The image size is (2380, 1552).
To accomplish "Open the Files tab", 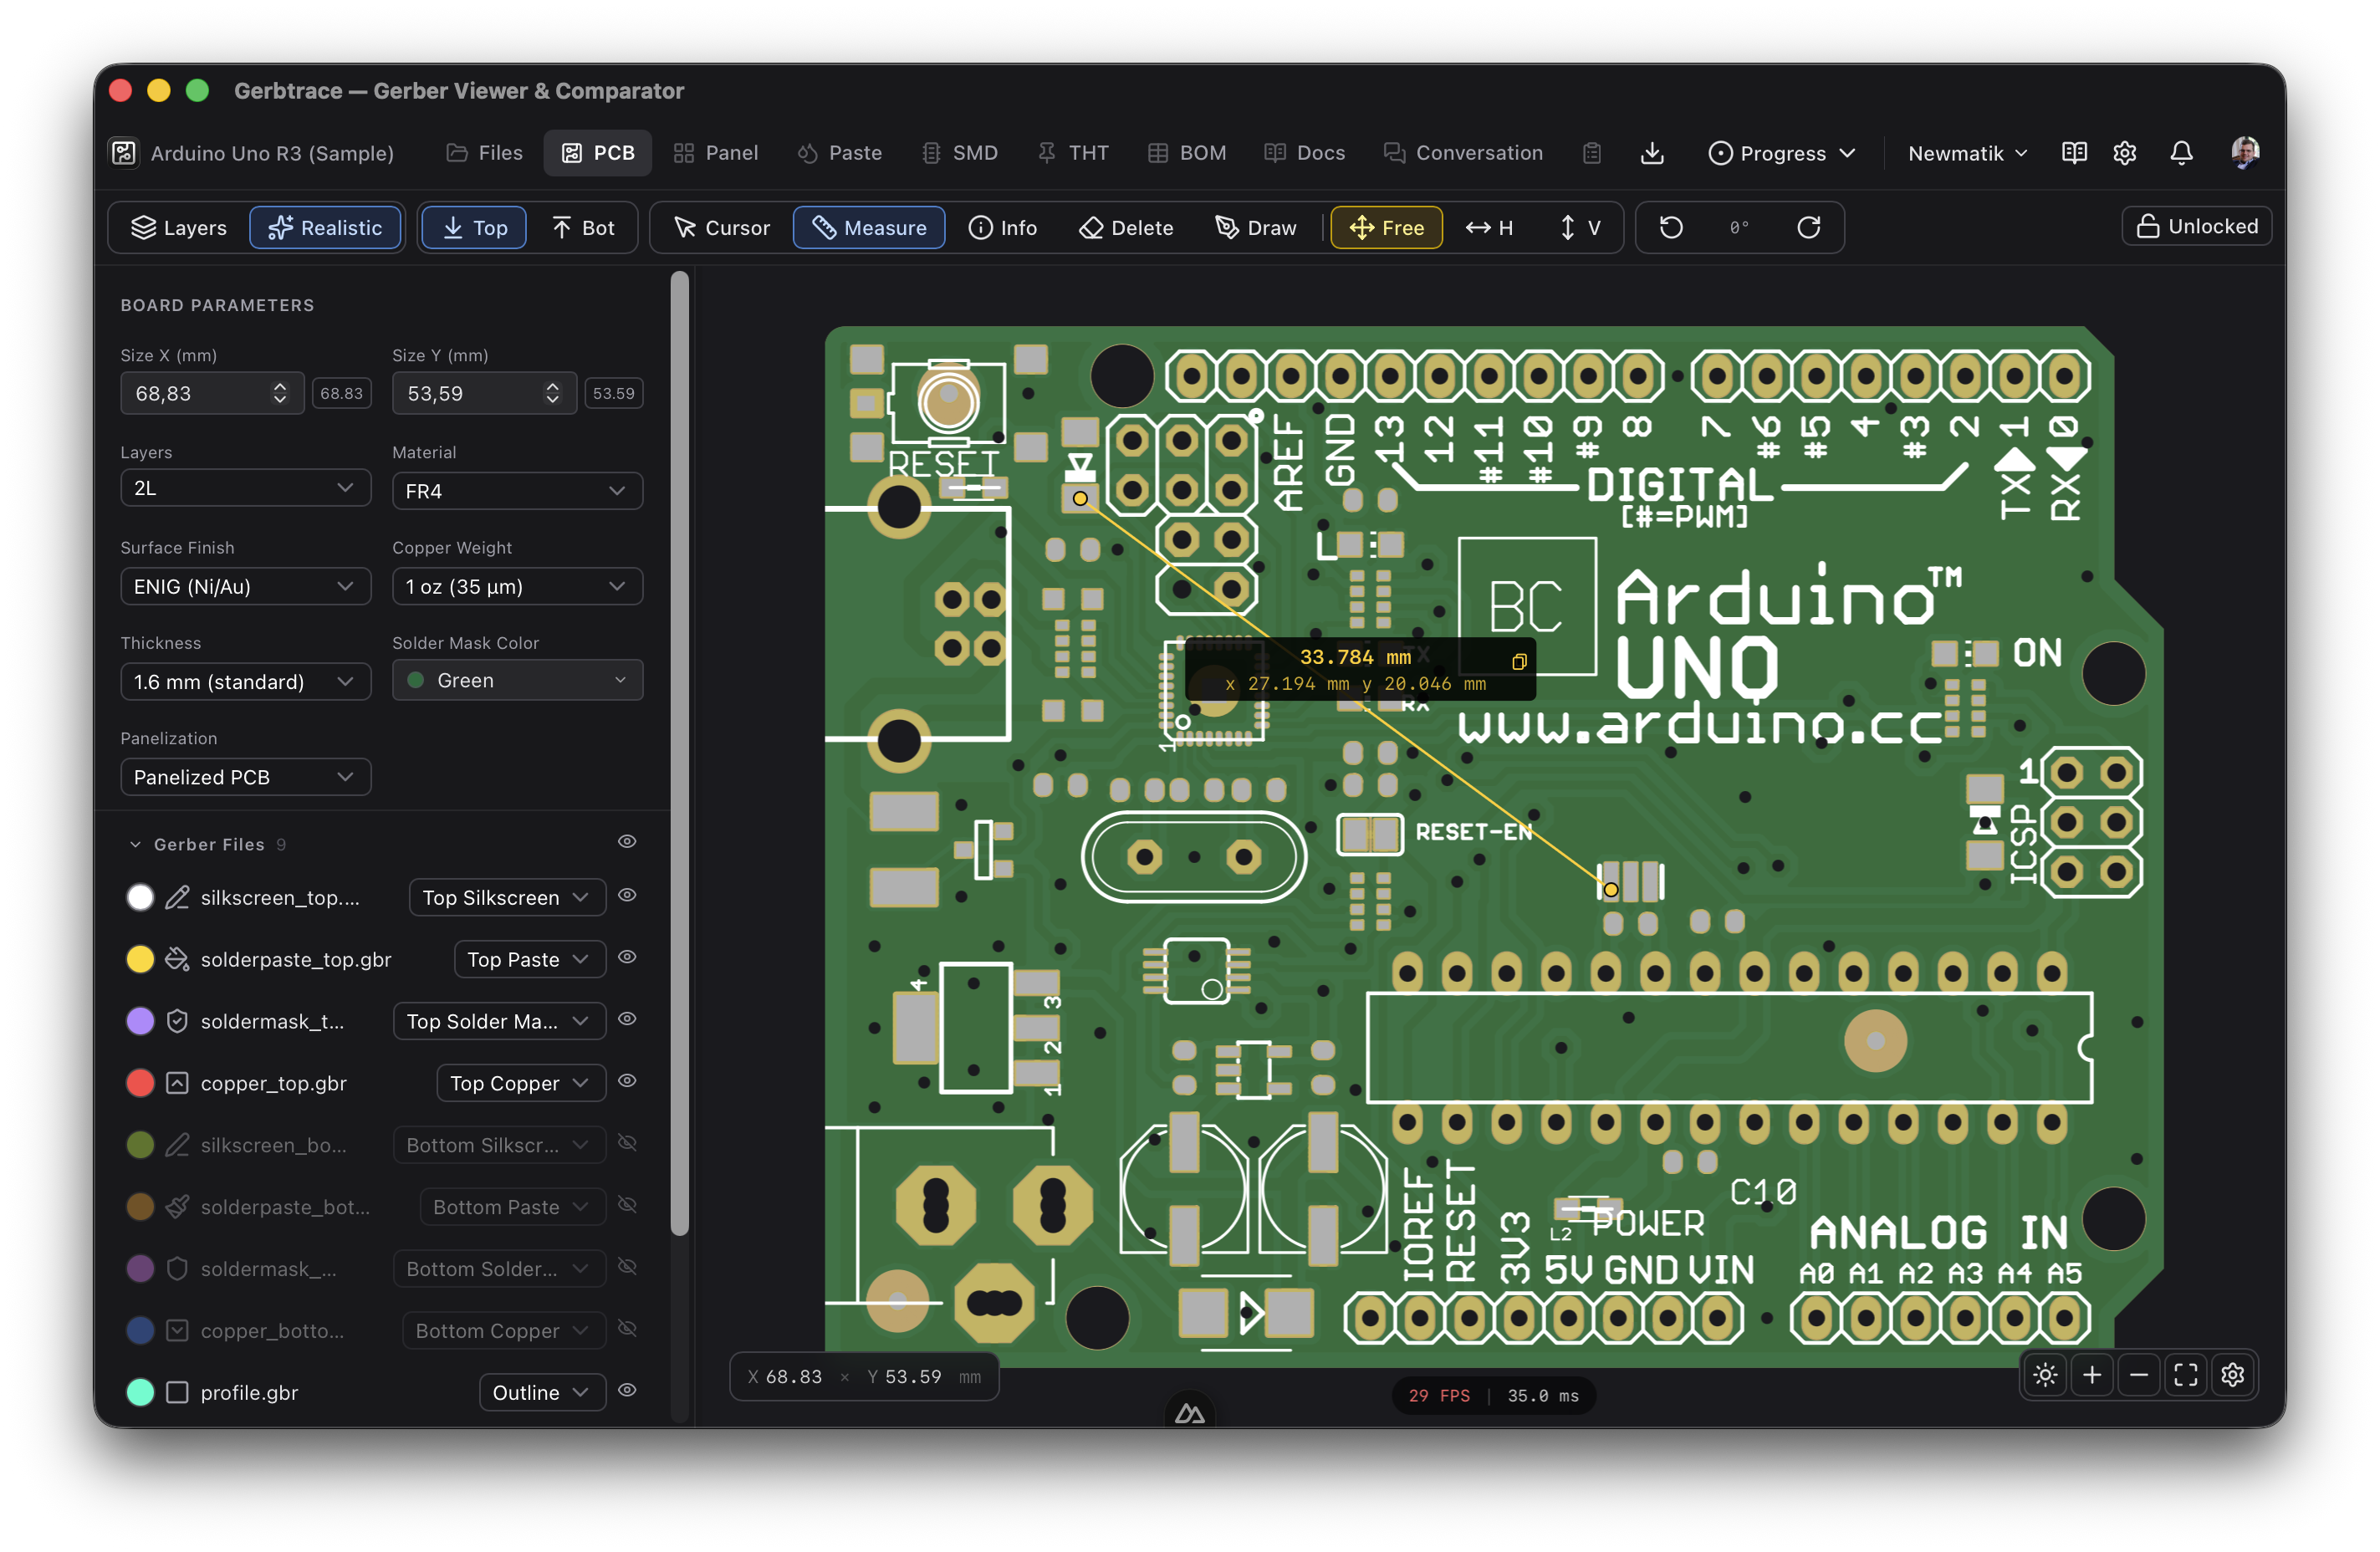I will tap(484, 153).
